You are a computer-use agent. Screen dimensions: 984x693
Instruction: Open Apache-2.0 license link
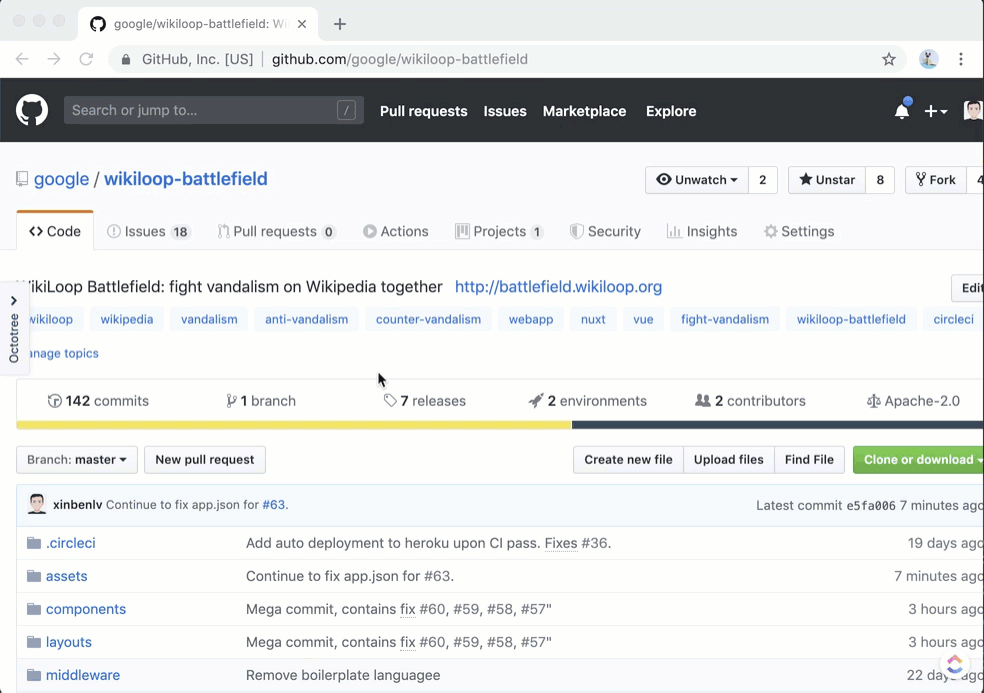pos(913,400)
